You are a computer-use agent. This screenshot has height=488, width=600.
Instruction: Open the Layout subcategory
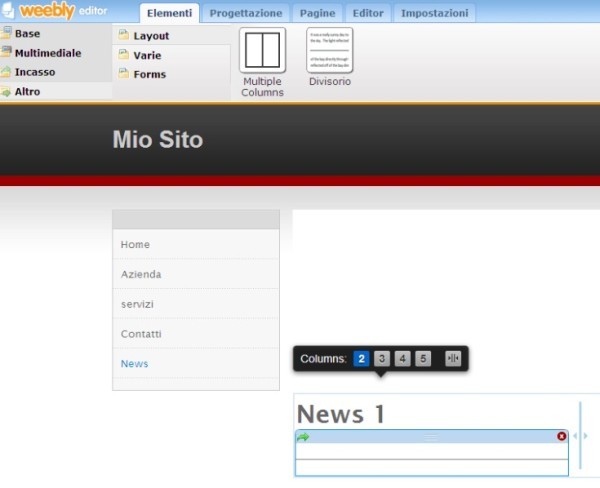coord(151,36)
